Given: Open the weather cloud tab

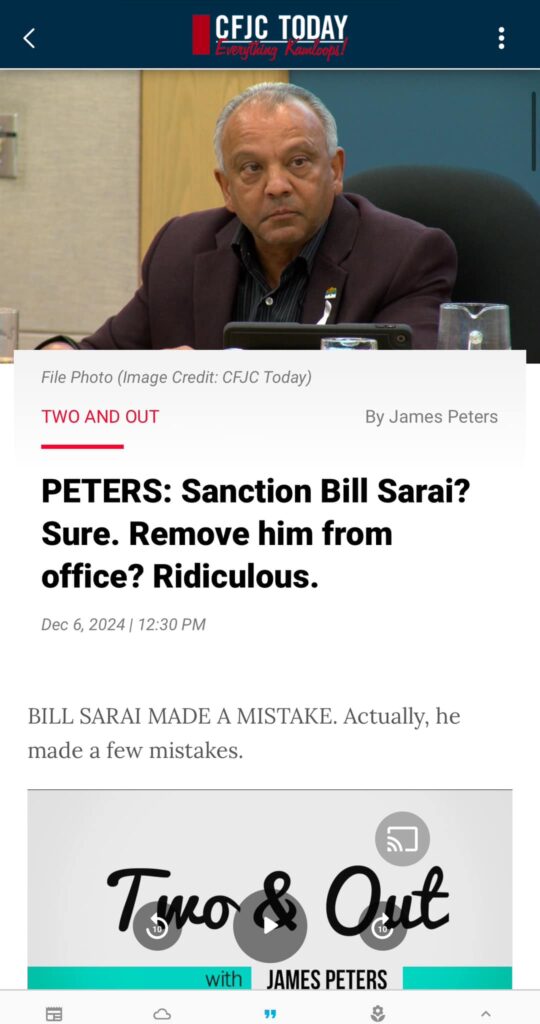Looking at the screenshot, I should pos(162,1014).
